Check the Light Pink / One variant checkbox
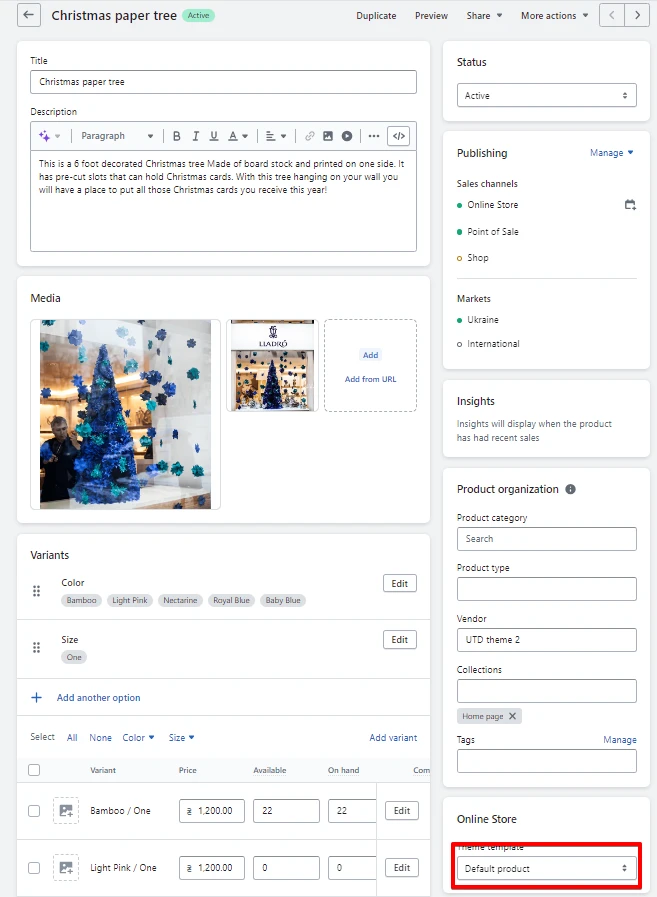 [x=34, y=868]
